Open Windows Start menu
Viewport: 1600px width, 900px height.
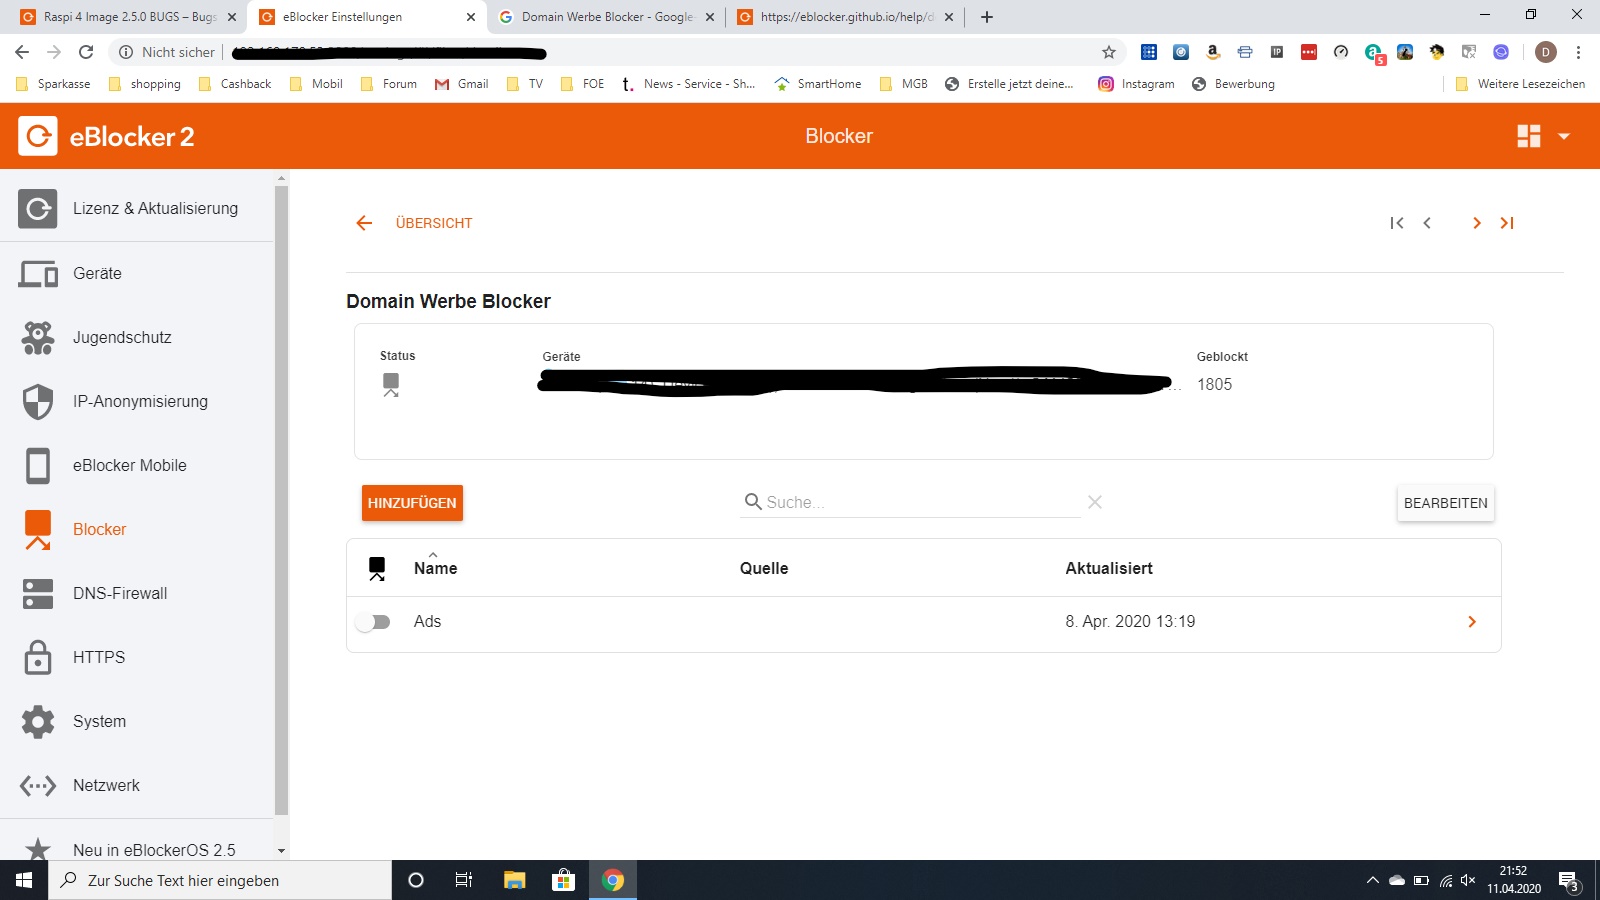pyautogui.click(x=24, y=880)
